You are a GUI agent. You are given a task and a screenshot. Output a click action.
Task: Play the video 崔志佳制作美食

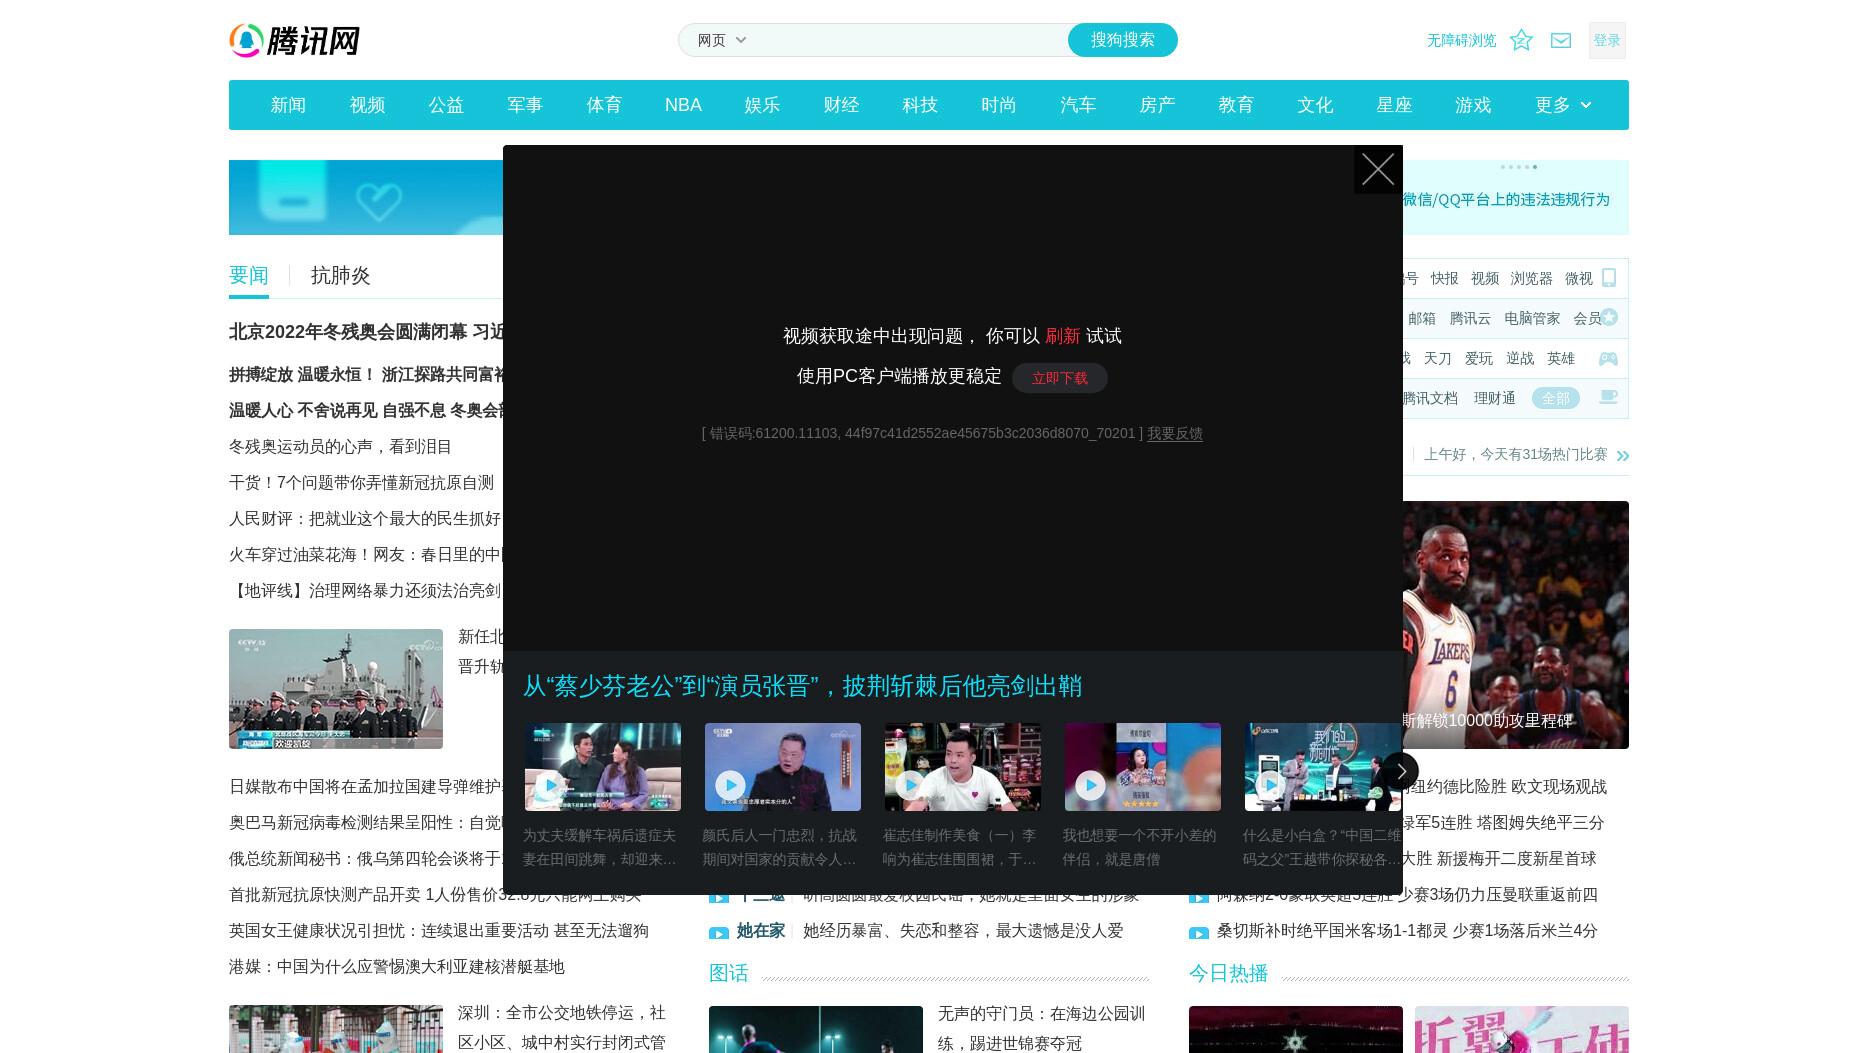[963, 767]
